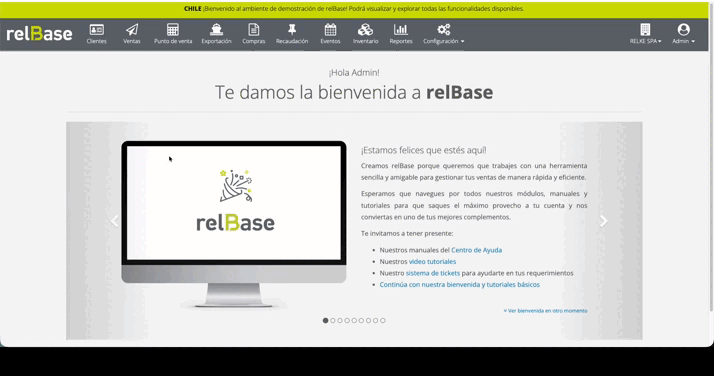Open the Centro de Ayuda link

(476, 250)
